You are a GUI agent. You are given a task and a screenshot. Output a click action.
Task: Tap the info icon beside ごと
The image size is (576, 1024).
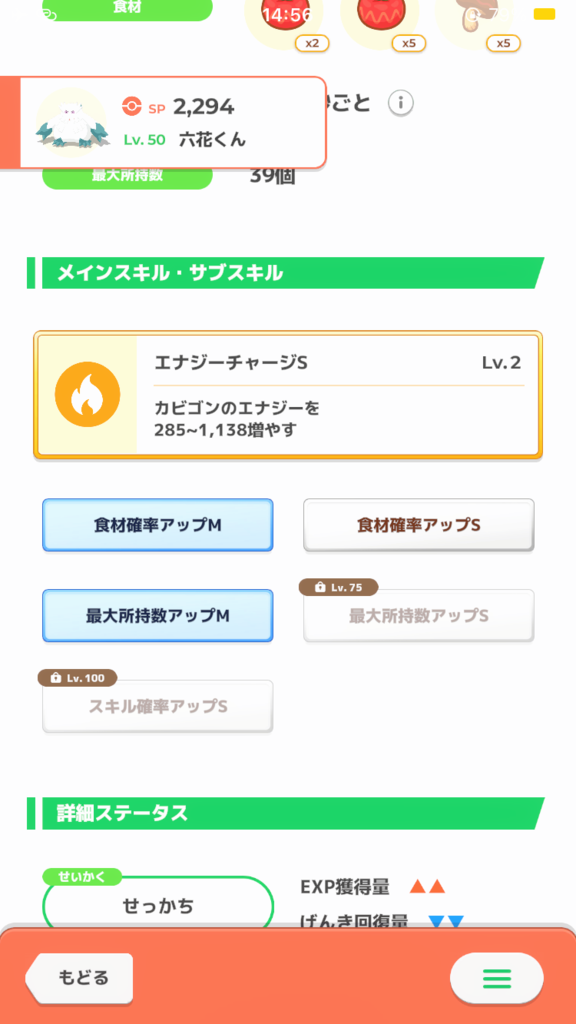(x=401, y=103)
